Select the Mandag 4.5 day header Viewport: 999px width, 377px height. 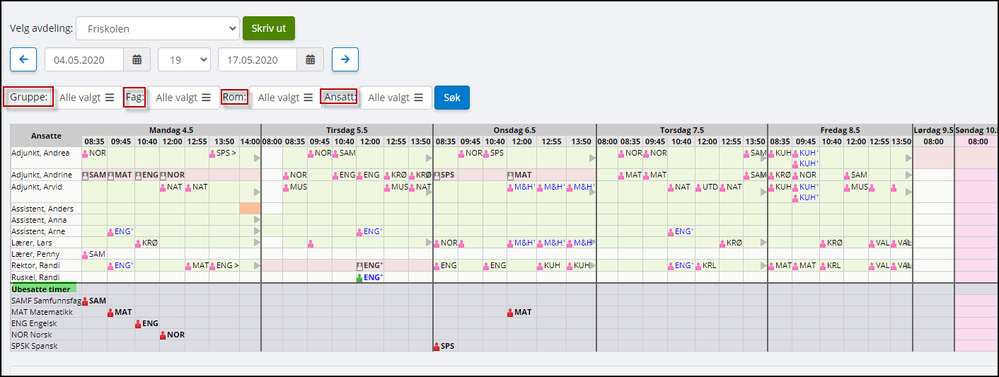pyautogui.click(x=171, y=129)
